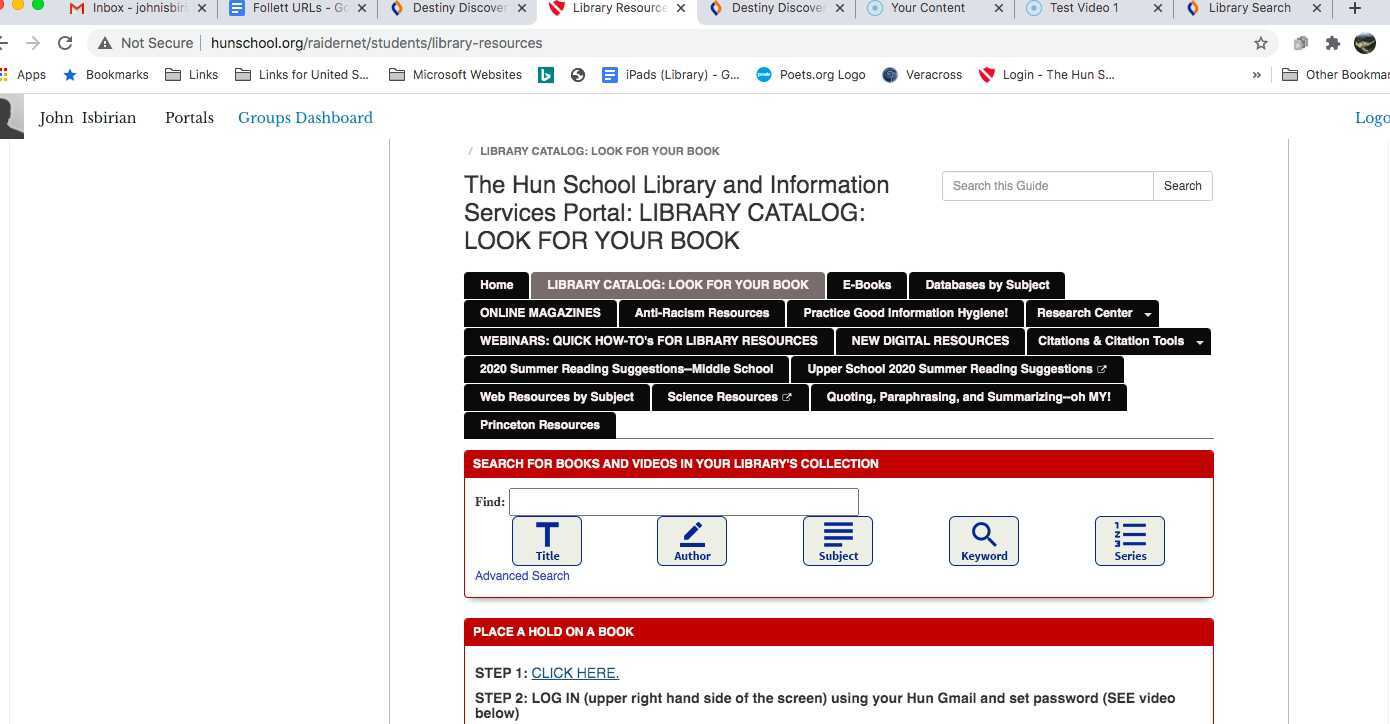The width and height of the screenshot is (1390, 724).
Task: Click the browser address bar URL
Action: [376, 43]
